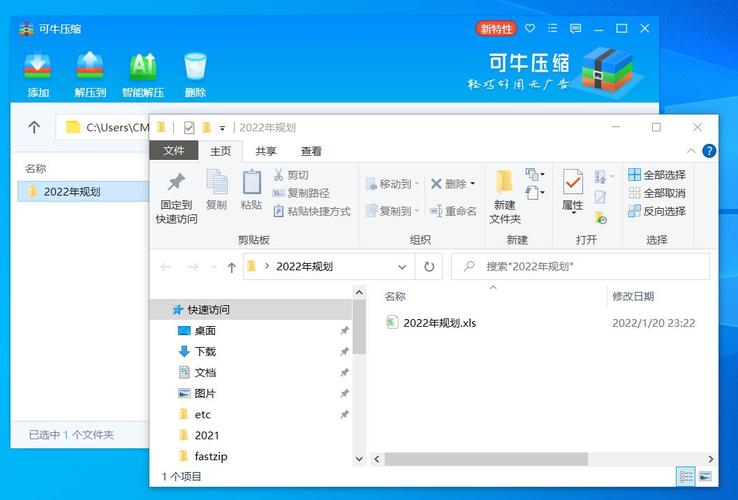Viewport: 738px width, 500px height.
Task: Click 固定到快速访问 pin icon
Action: [x=176, y=182]
